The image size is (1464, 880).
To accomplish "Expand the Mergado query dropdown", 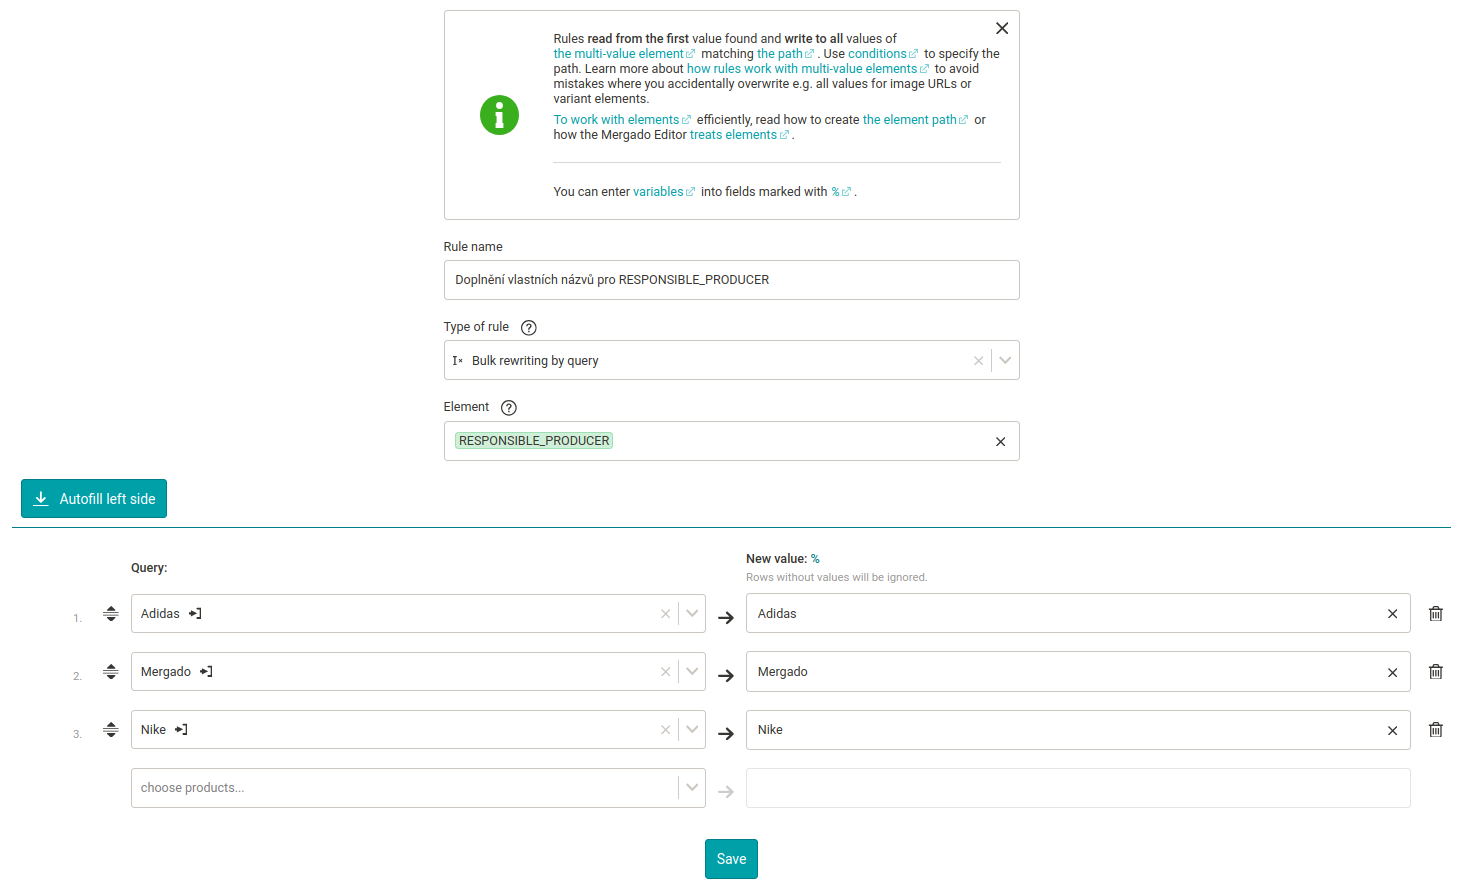I will pos(692,672).
